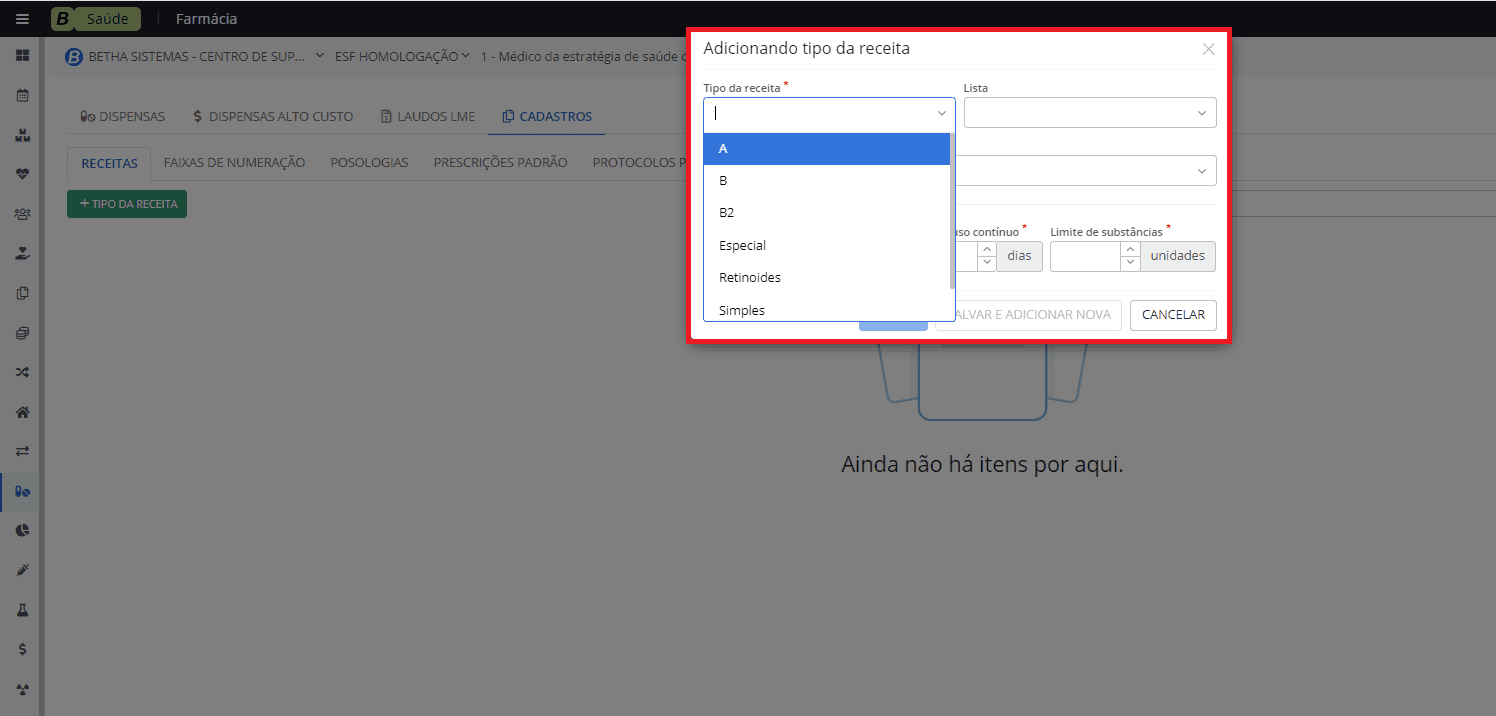Switch to the Dispensas tab
The height and width of the screenshot is (716, 1496).
coord(122,117)
